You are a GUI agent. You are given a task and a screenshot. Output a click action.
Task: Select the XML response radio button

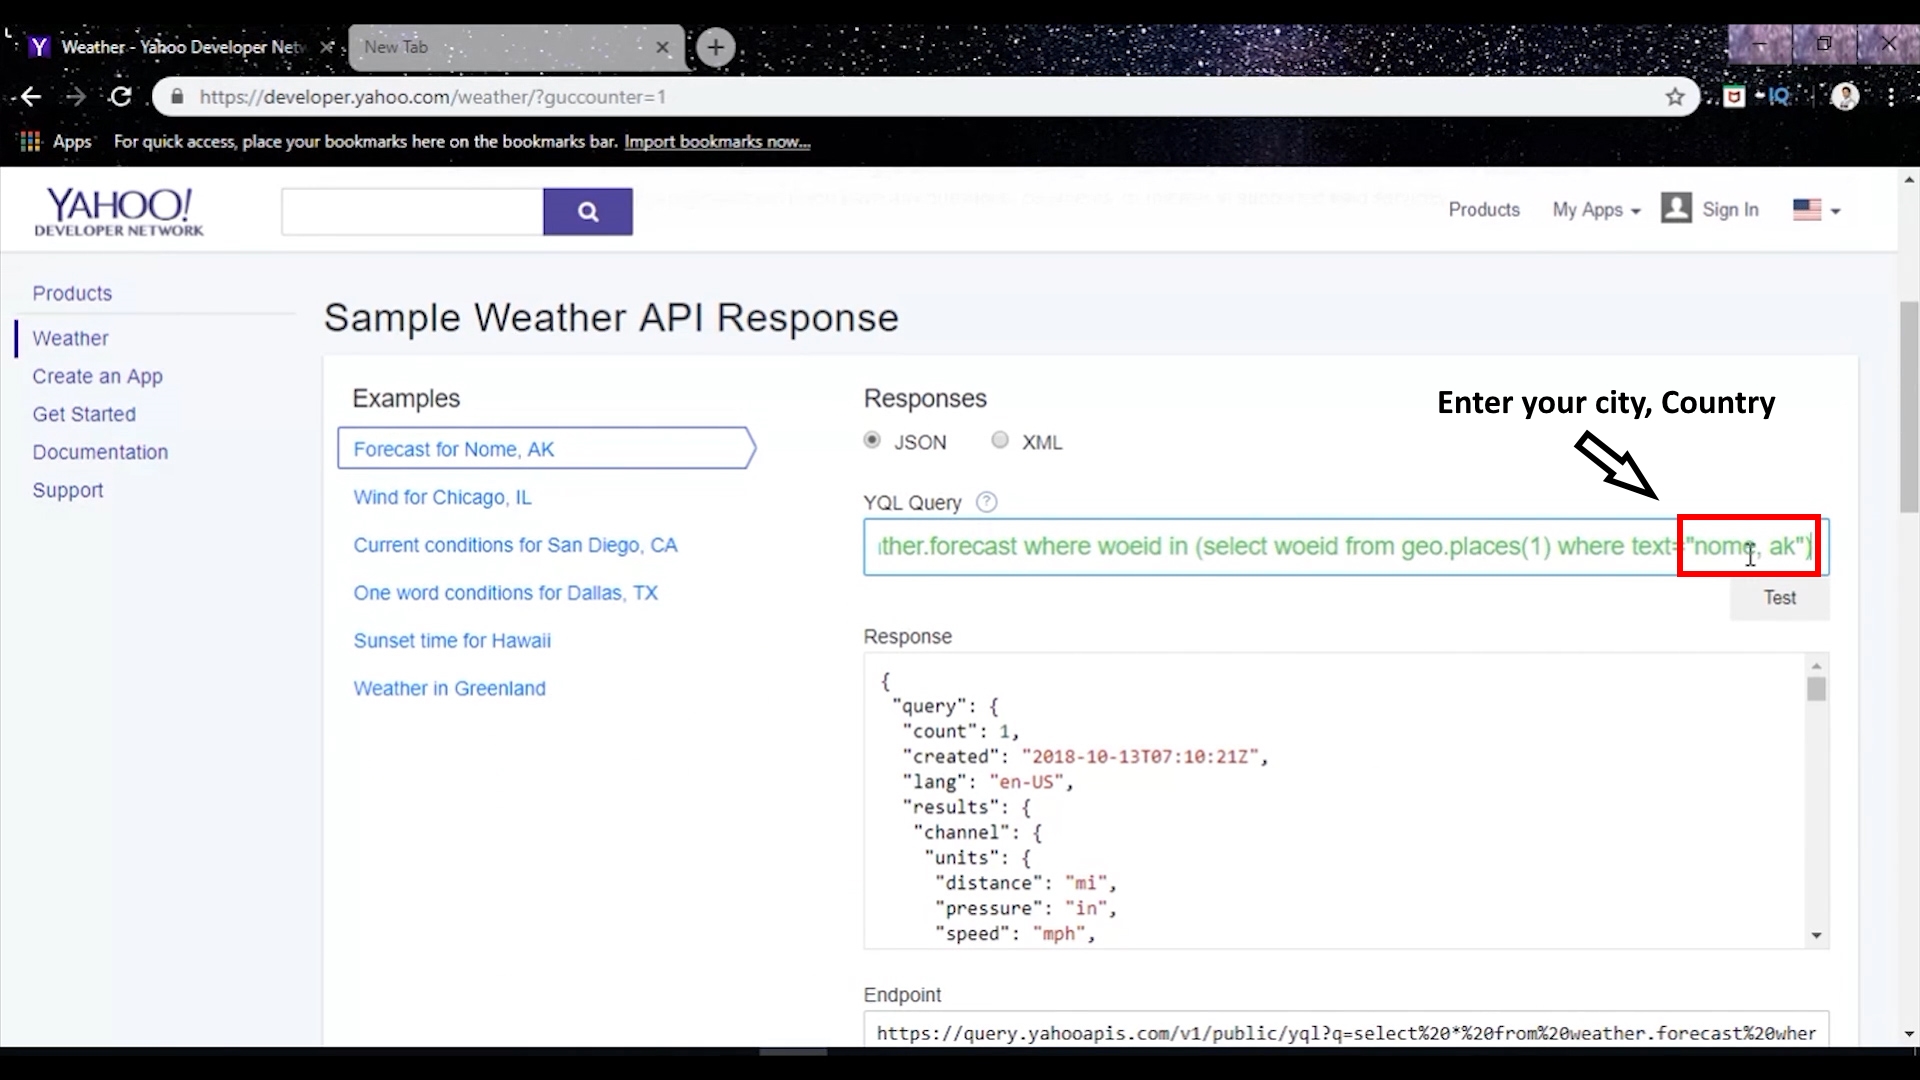pos(999,441)
